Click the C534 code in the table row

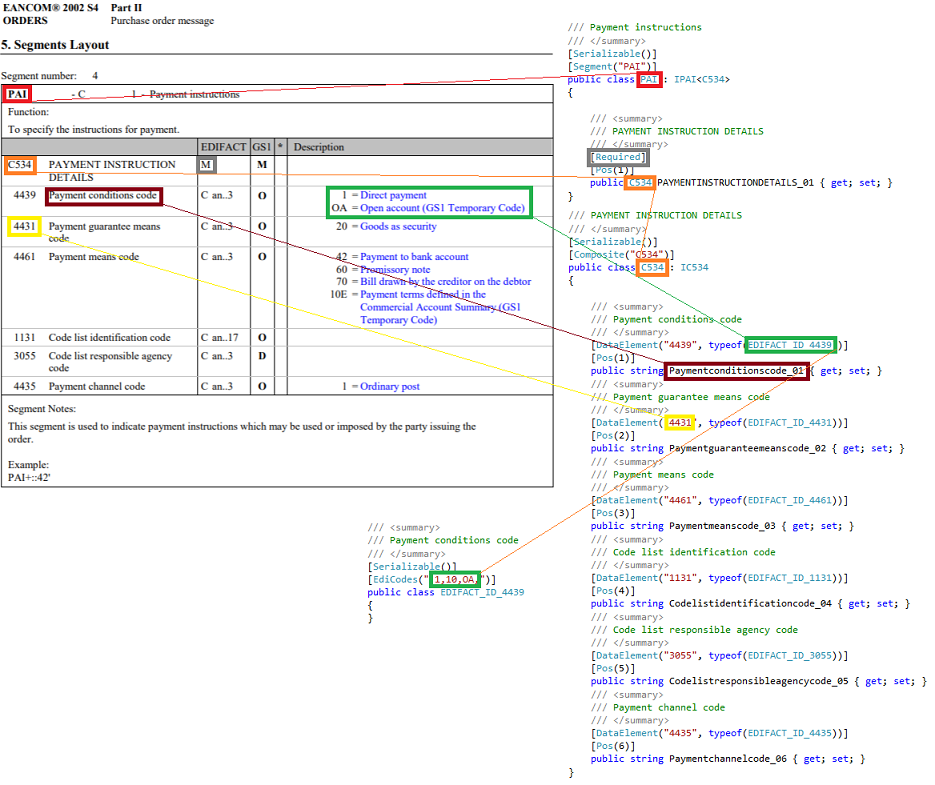pyautogui.click(x=20, y=165)
